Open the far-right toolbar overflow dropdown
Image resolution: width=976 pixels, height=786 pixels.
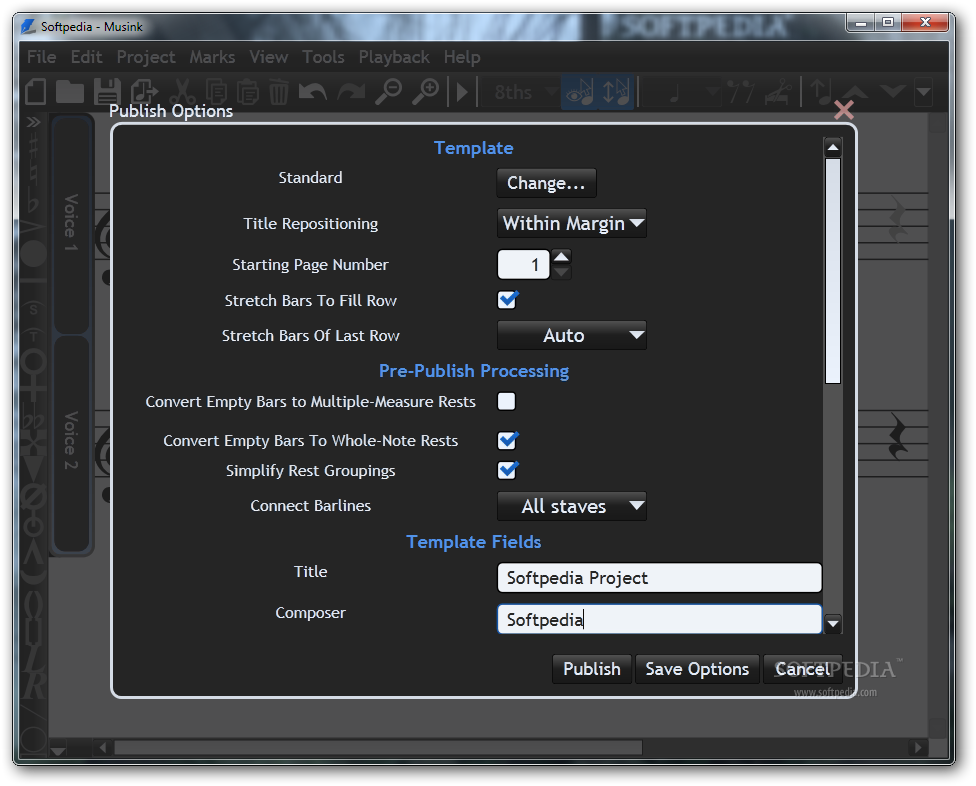(x=923, y=92)
